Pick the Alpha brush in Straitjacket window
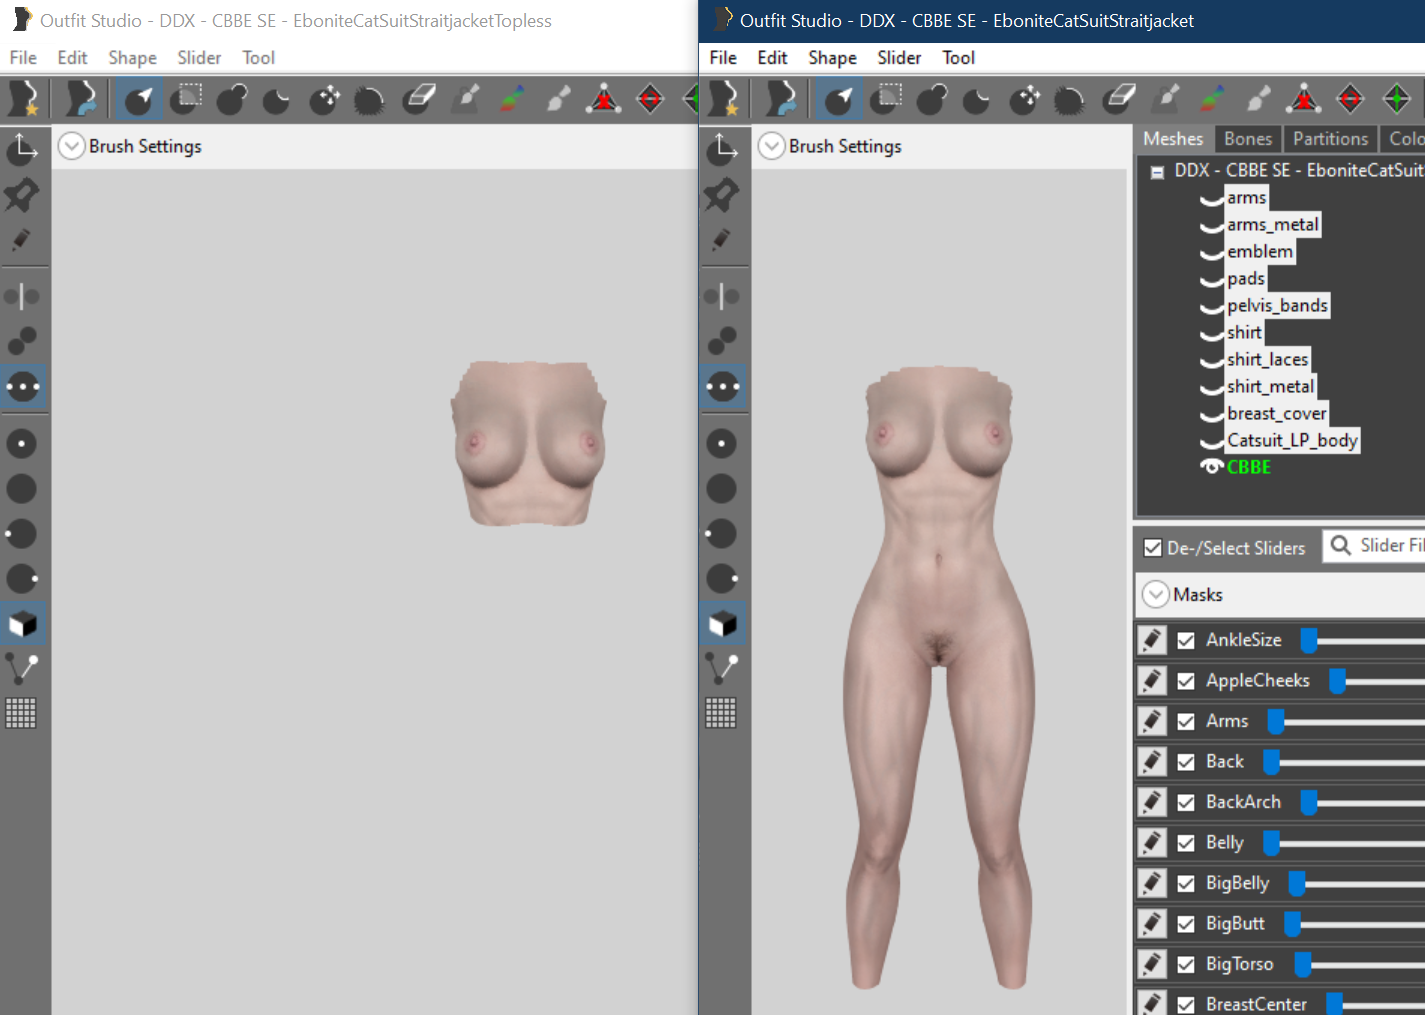This screenshot has width=1425, height=1015. [1259, 99]
